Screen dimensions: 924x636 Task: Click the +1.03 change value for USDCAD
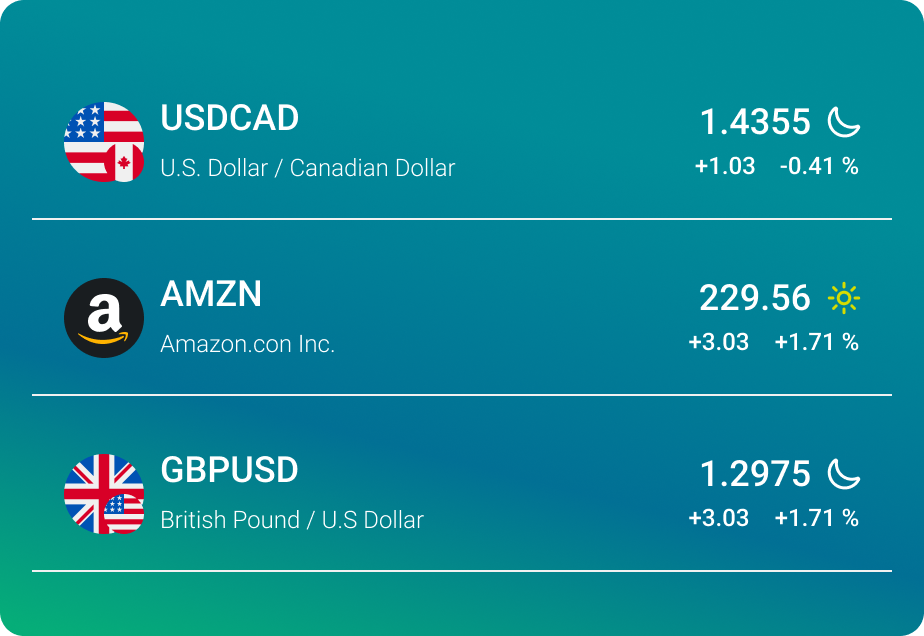725,166
